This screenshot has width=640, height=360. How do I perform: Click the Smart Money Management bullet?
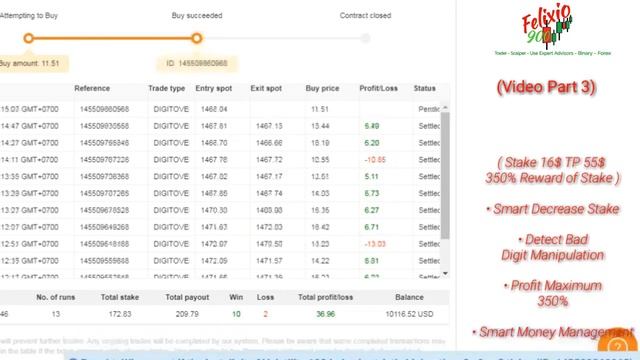[553, 332]
